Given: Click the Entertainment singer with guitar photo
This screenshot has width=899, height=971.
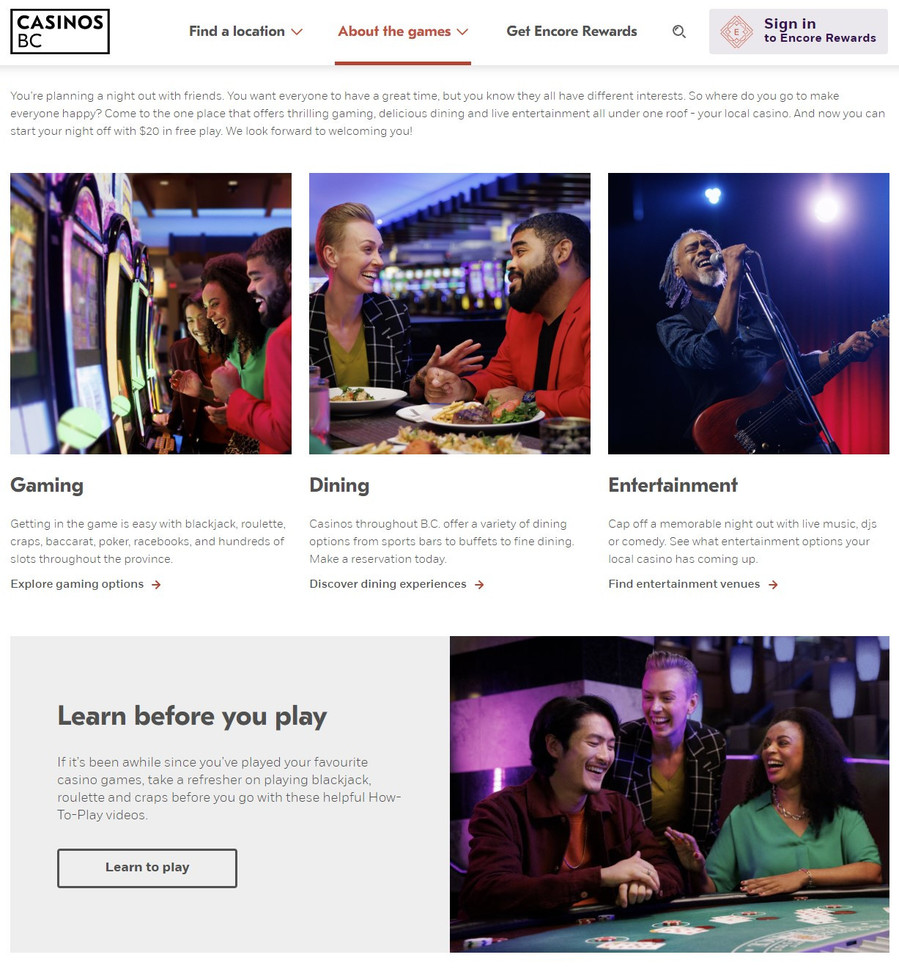Looking at the screenshot, I should [749, 313].
